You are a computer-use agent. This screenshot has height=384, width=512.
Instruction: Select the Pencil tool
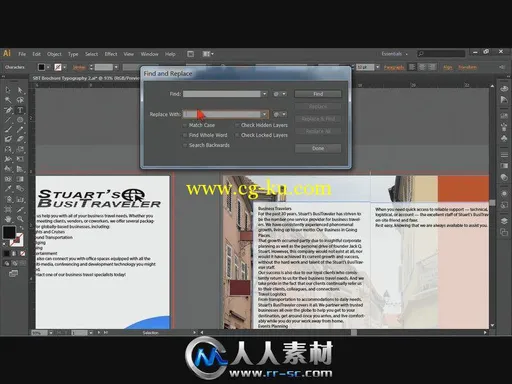(x=20, y=130)
